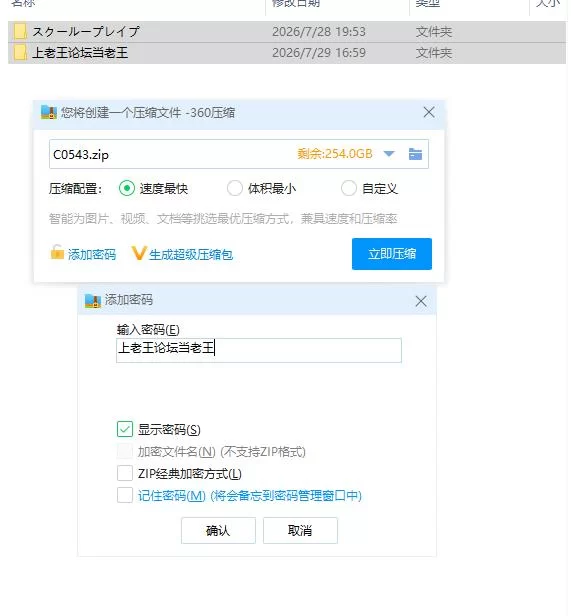Click the 剩余:254.0GB remaining space text
The image size is (571, 616).
(x=335, y=154)
